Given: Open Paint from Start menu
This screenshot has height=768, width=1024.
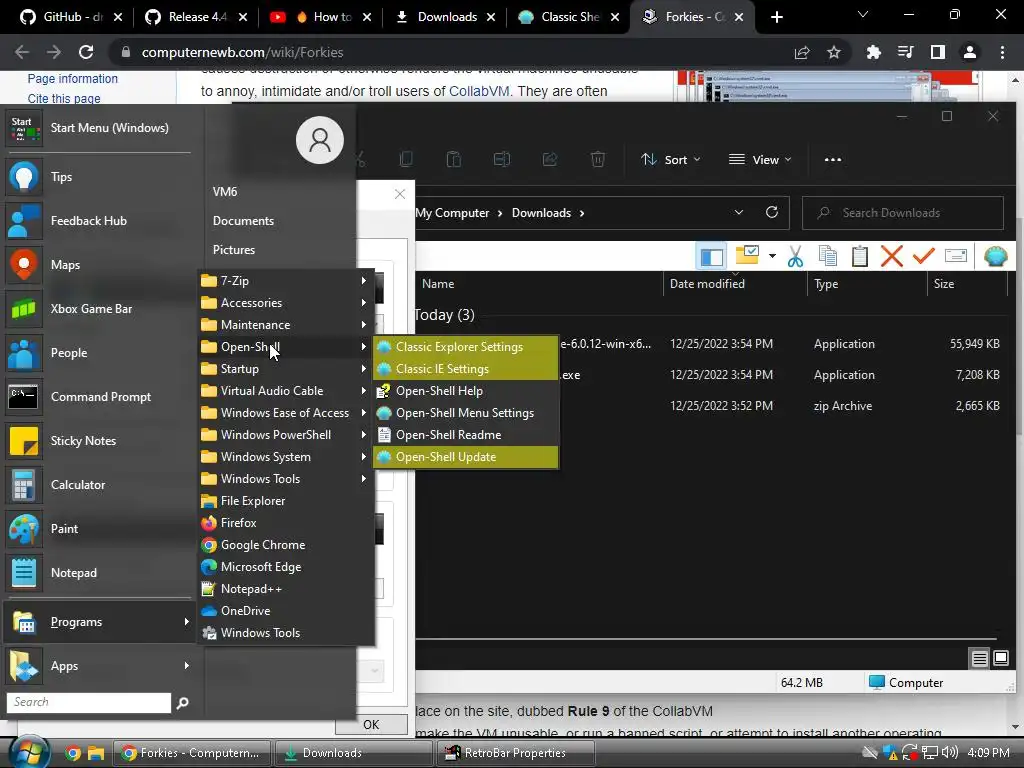Looking at the screenshot, I should (99, 528).
